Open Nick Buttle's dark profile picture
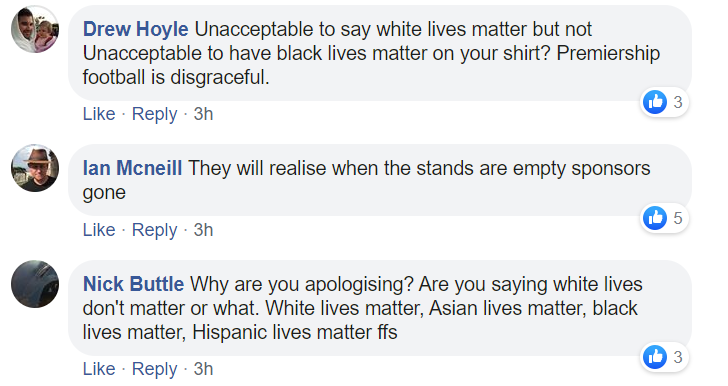Screen dimensions: 728x386 coord(35,284)
